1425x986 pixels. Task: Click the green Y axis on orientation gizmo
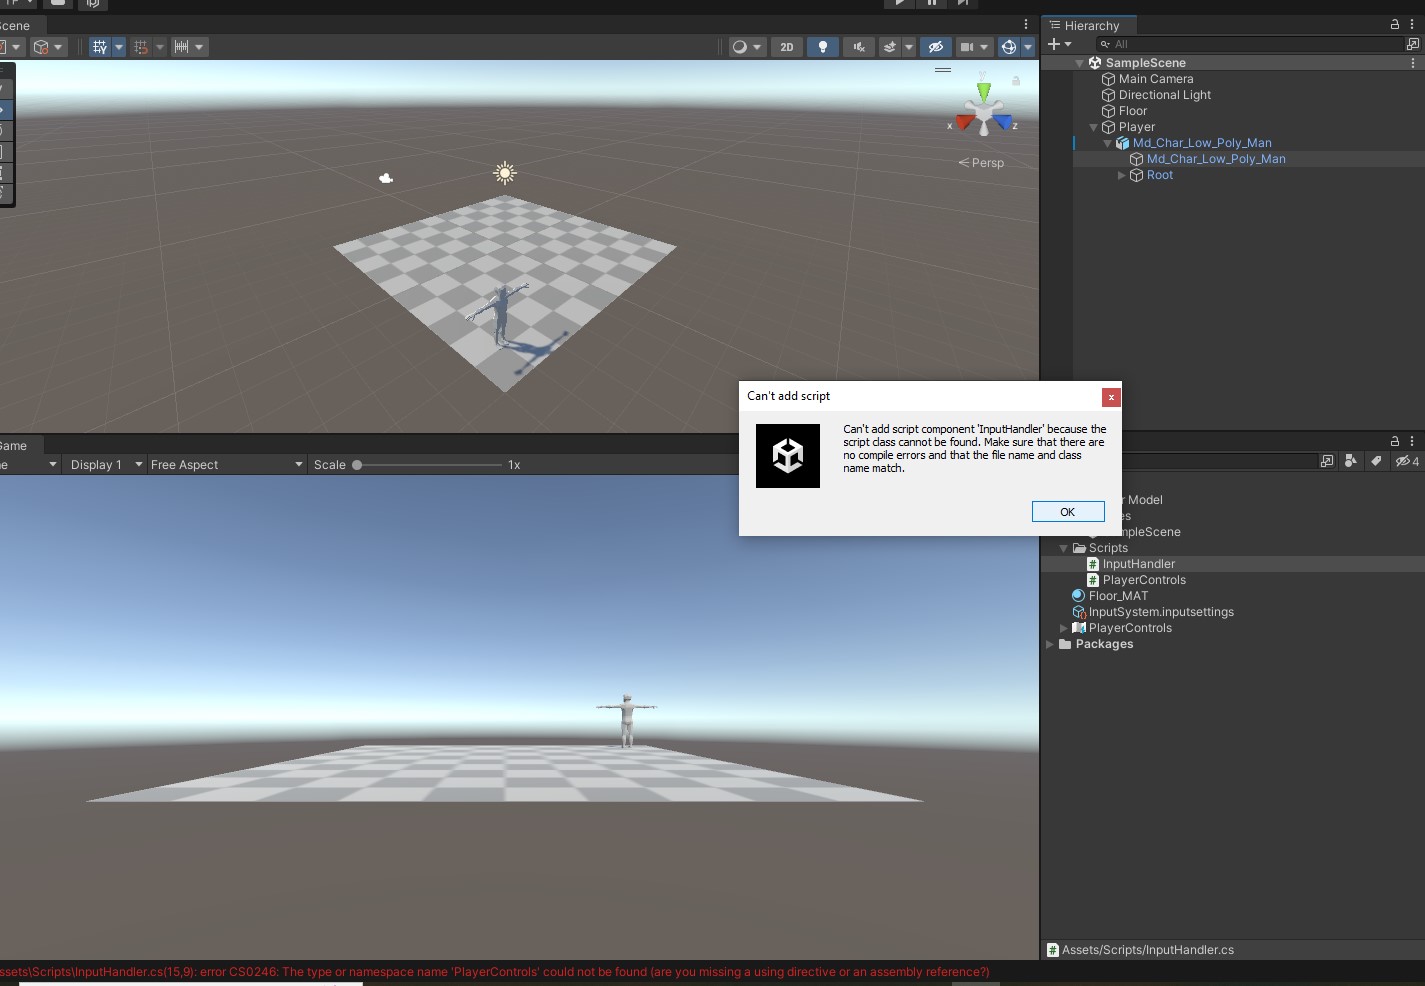pyautogui.click(x=984, y=90)
